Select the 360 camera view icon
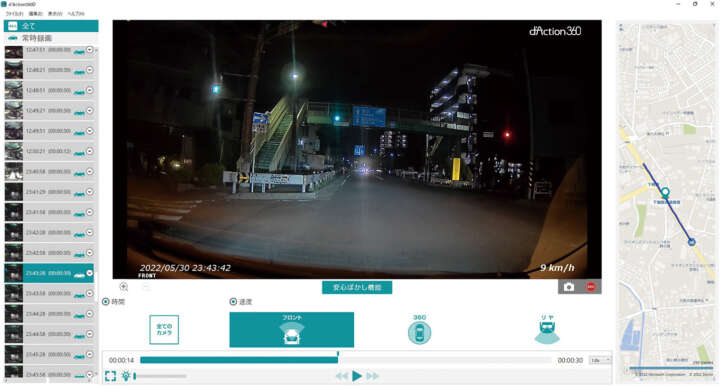This screenshot has width=720, height=386. point(419,330)
